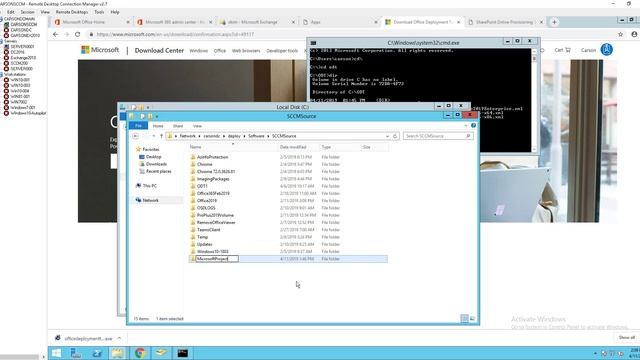The height and width of the screenshot is (360, 640).
Task: Select CARSONDC in the tree
Action: [21, 30]
